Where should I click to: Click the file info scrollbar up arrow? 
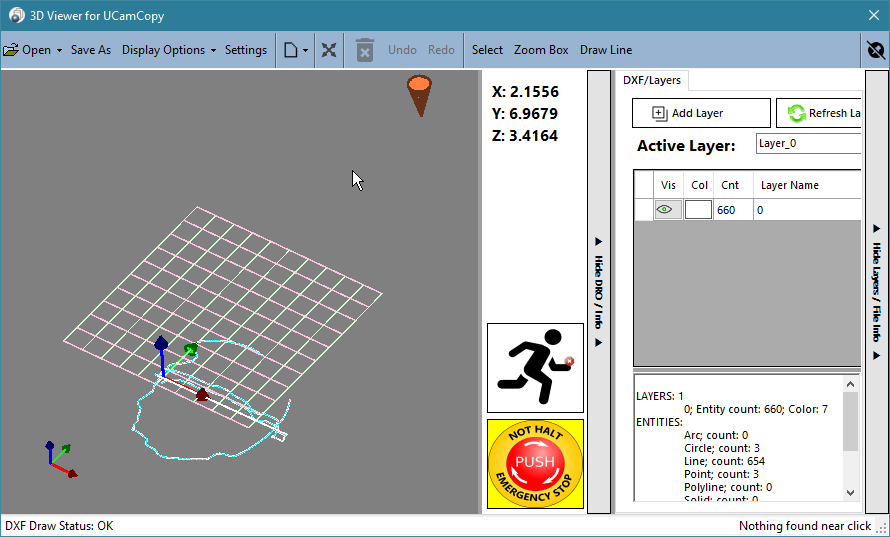tap(850, 384)
